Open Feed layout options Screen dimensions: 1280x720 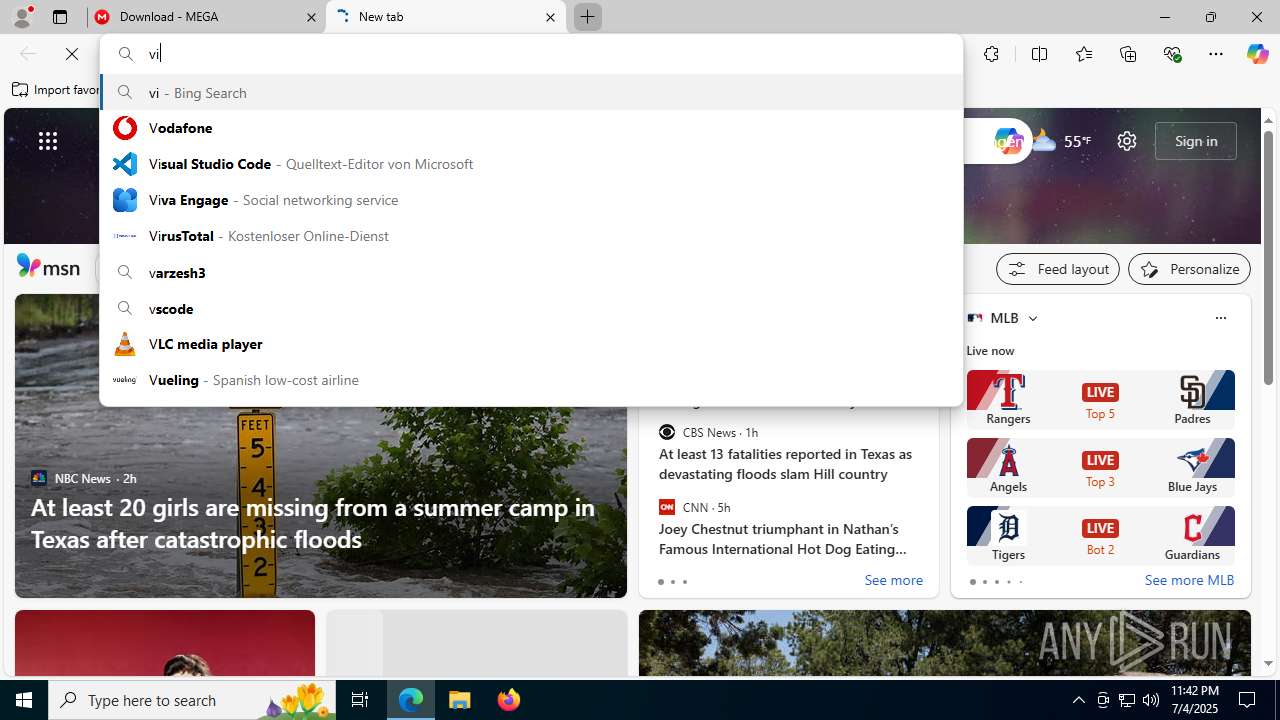click(x=1058, y=269)
